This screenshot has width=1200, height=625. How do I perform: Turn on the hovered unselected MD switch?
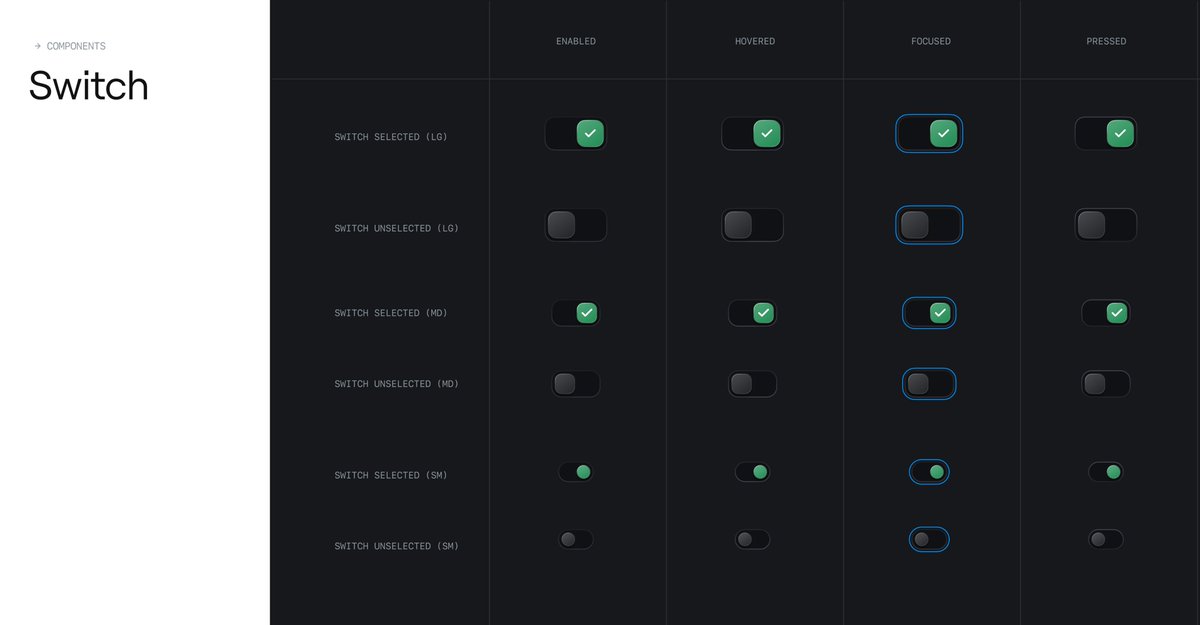pyautogui.click(x=752, y=384)
